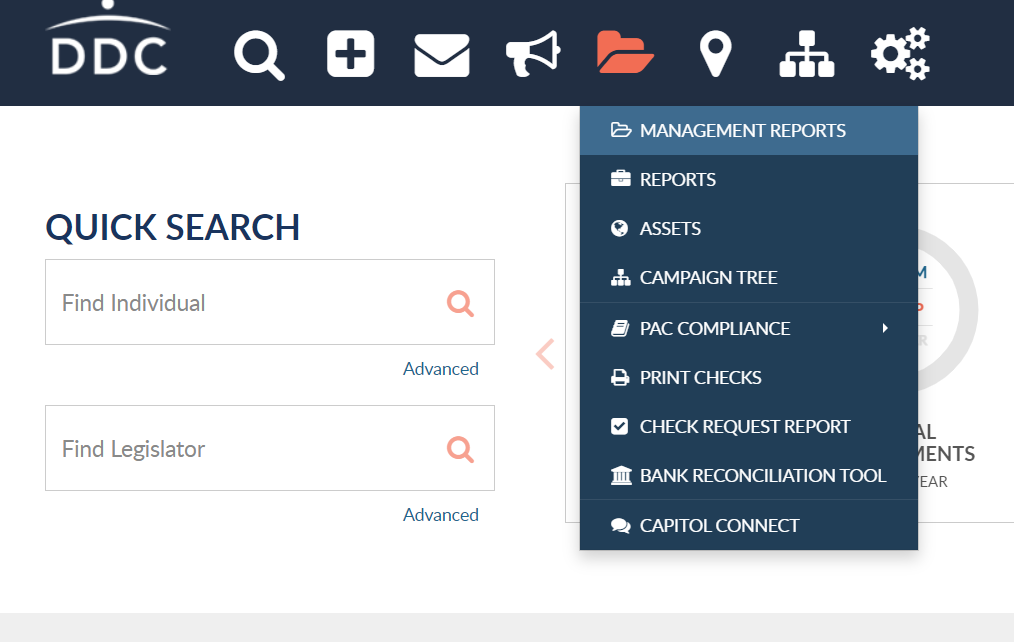Screen dimensions: 1014x642
Task: Open Capitol Connect menu item
Action: pos(749,526)
